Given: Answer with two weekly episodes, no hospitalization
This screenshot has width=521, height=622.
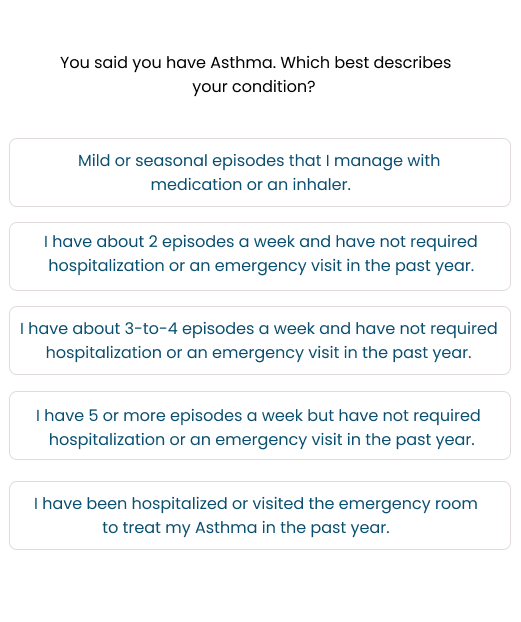Looking at the screenshot, I should click(x=260, y=257).
